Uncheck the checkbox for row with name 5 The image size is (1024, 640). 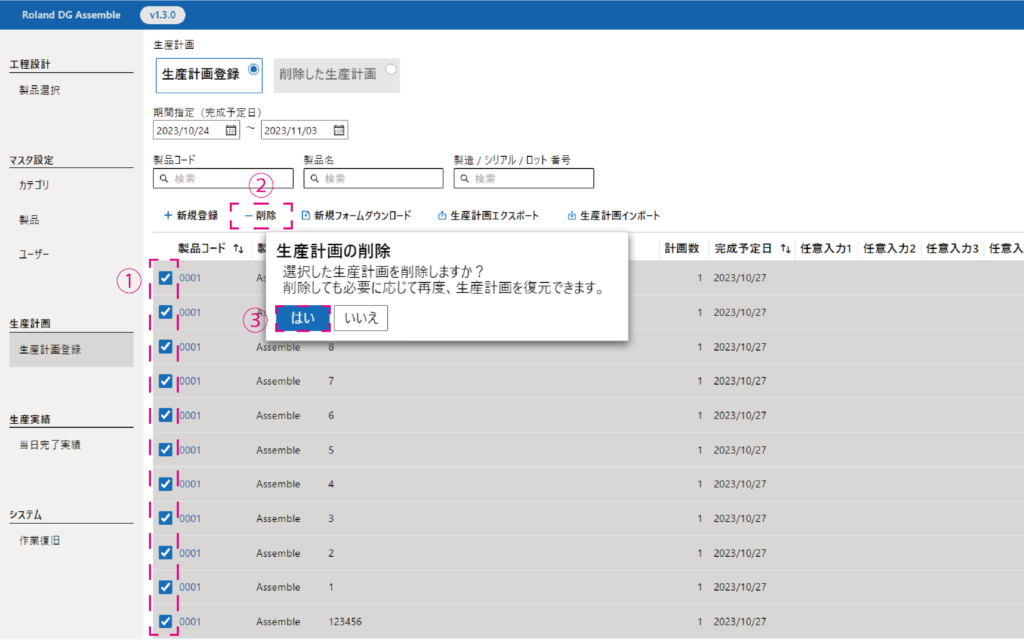166,450
